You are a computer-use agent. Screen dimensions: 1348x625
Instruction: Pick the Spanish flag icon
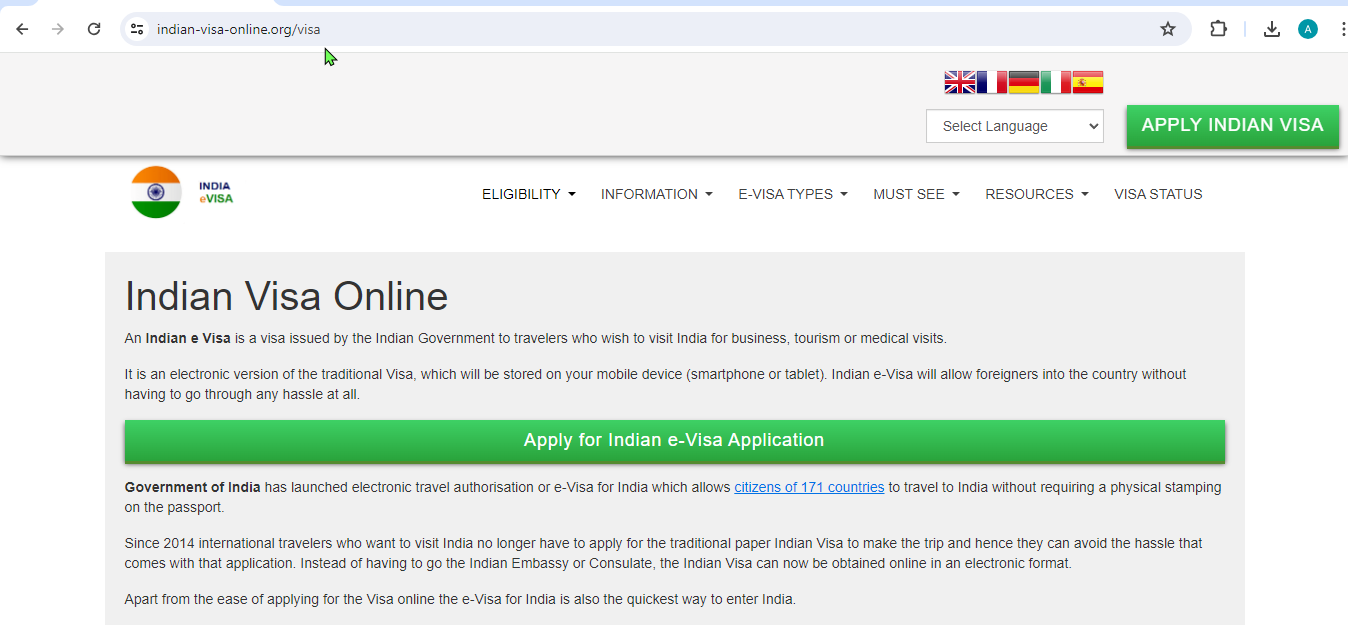click(x=1088, y=82)
